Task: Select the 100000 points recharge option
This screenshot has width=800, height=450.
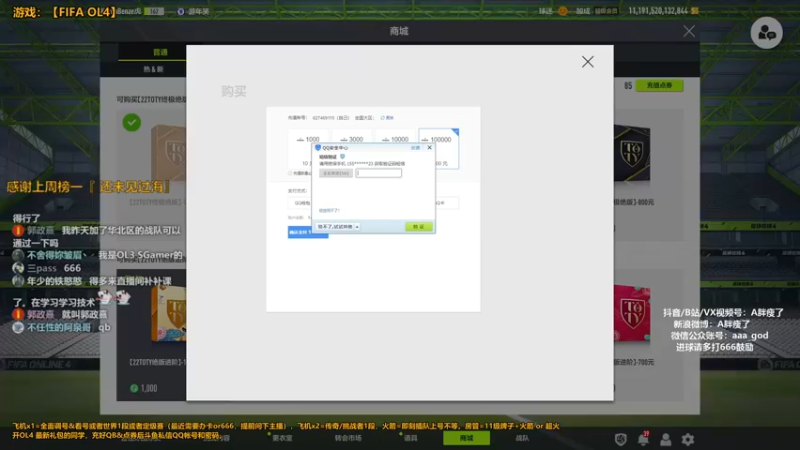Action: point(439,148)
